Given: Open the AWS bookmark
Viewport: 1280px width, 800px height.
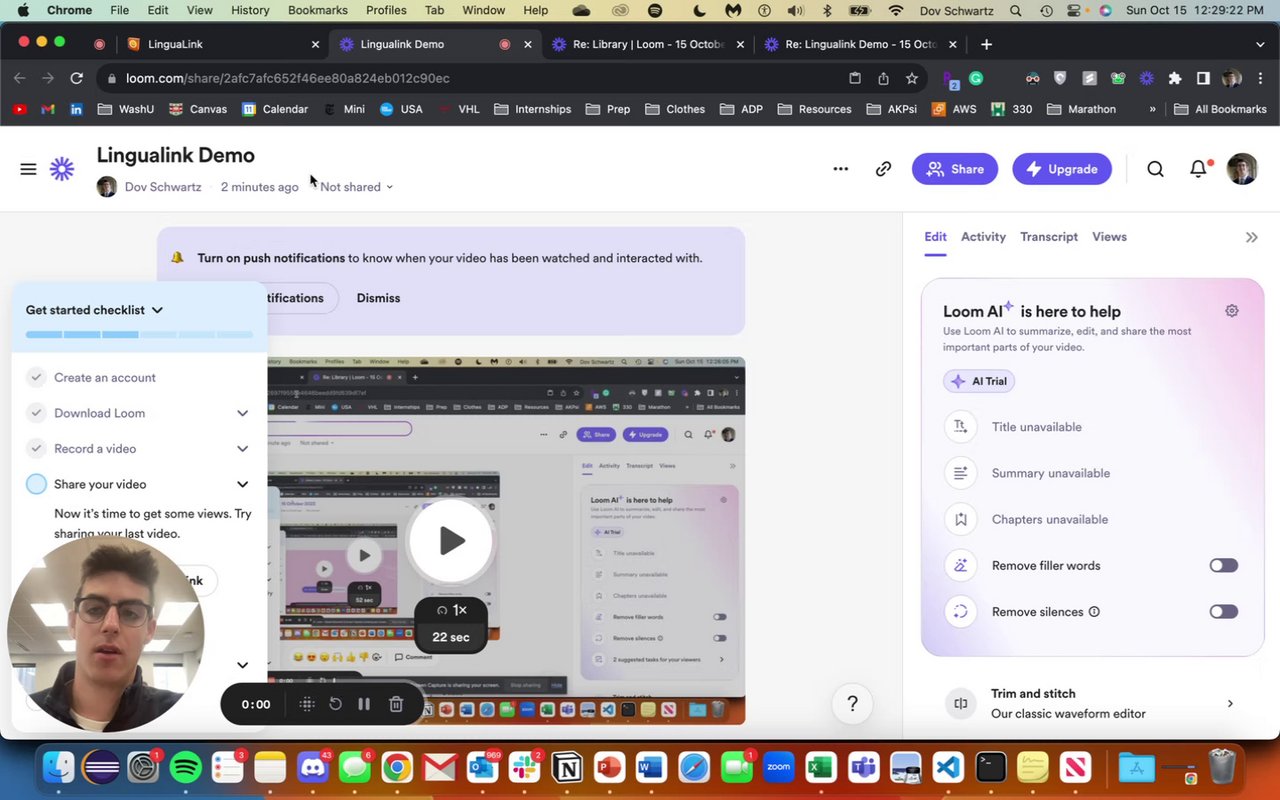Looking at the screenshot, I should 954,109.
